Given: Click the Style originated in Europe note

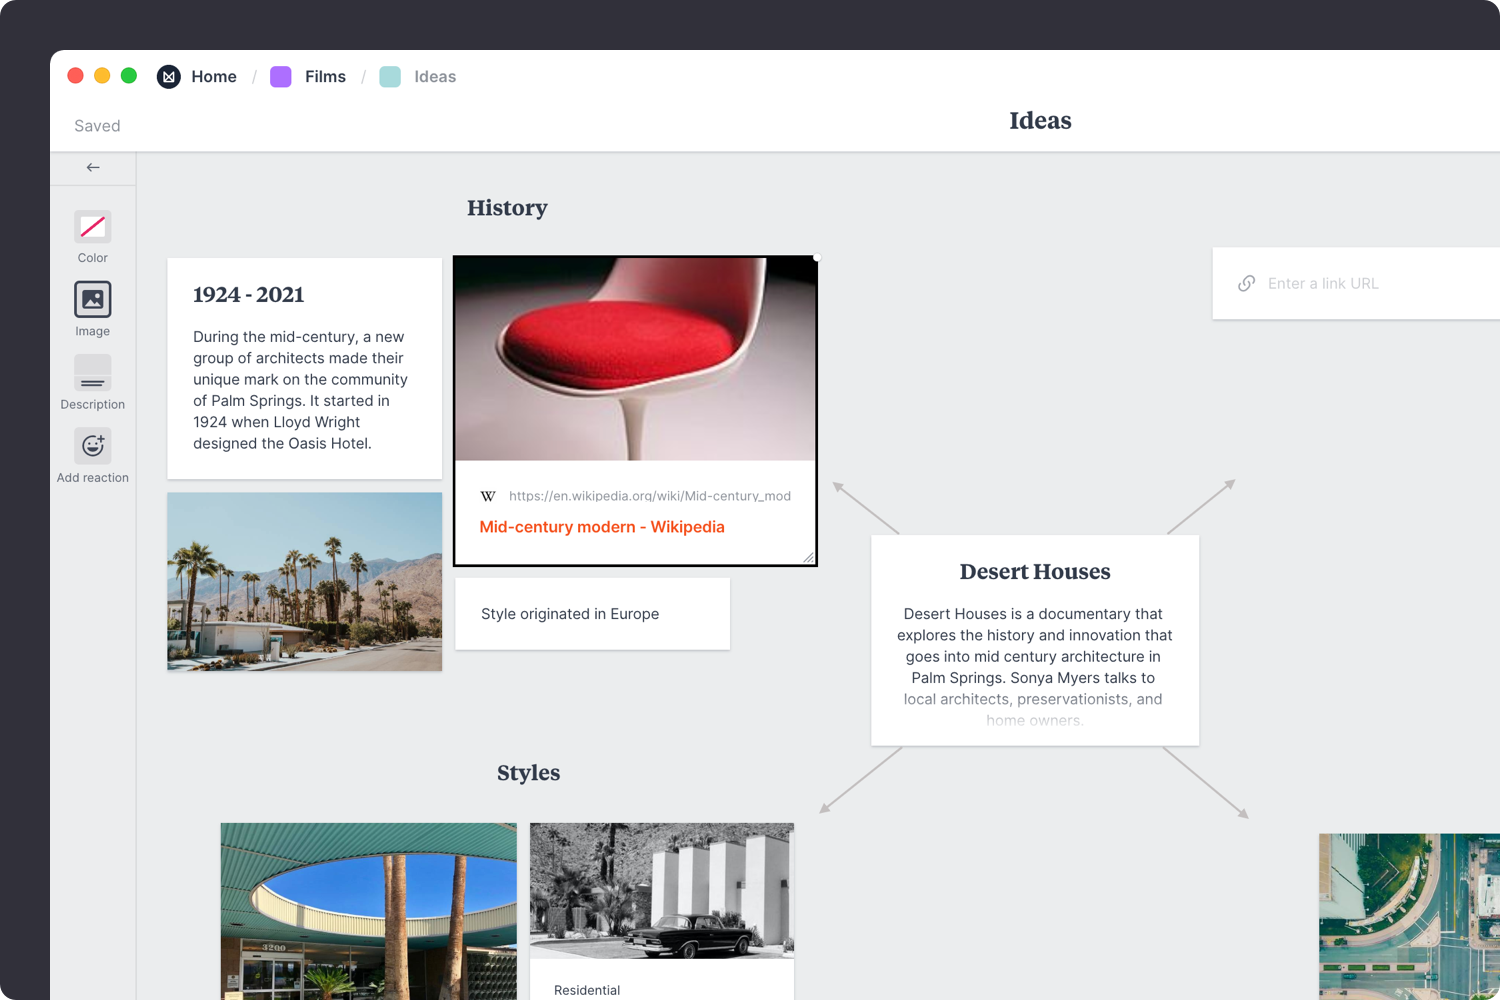Looking at the screenshot, I should 592,614.
